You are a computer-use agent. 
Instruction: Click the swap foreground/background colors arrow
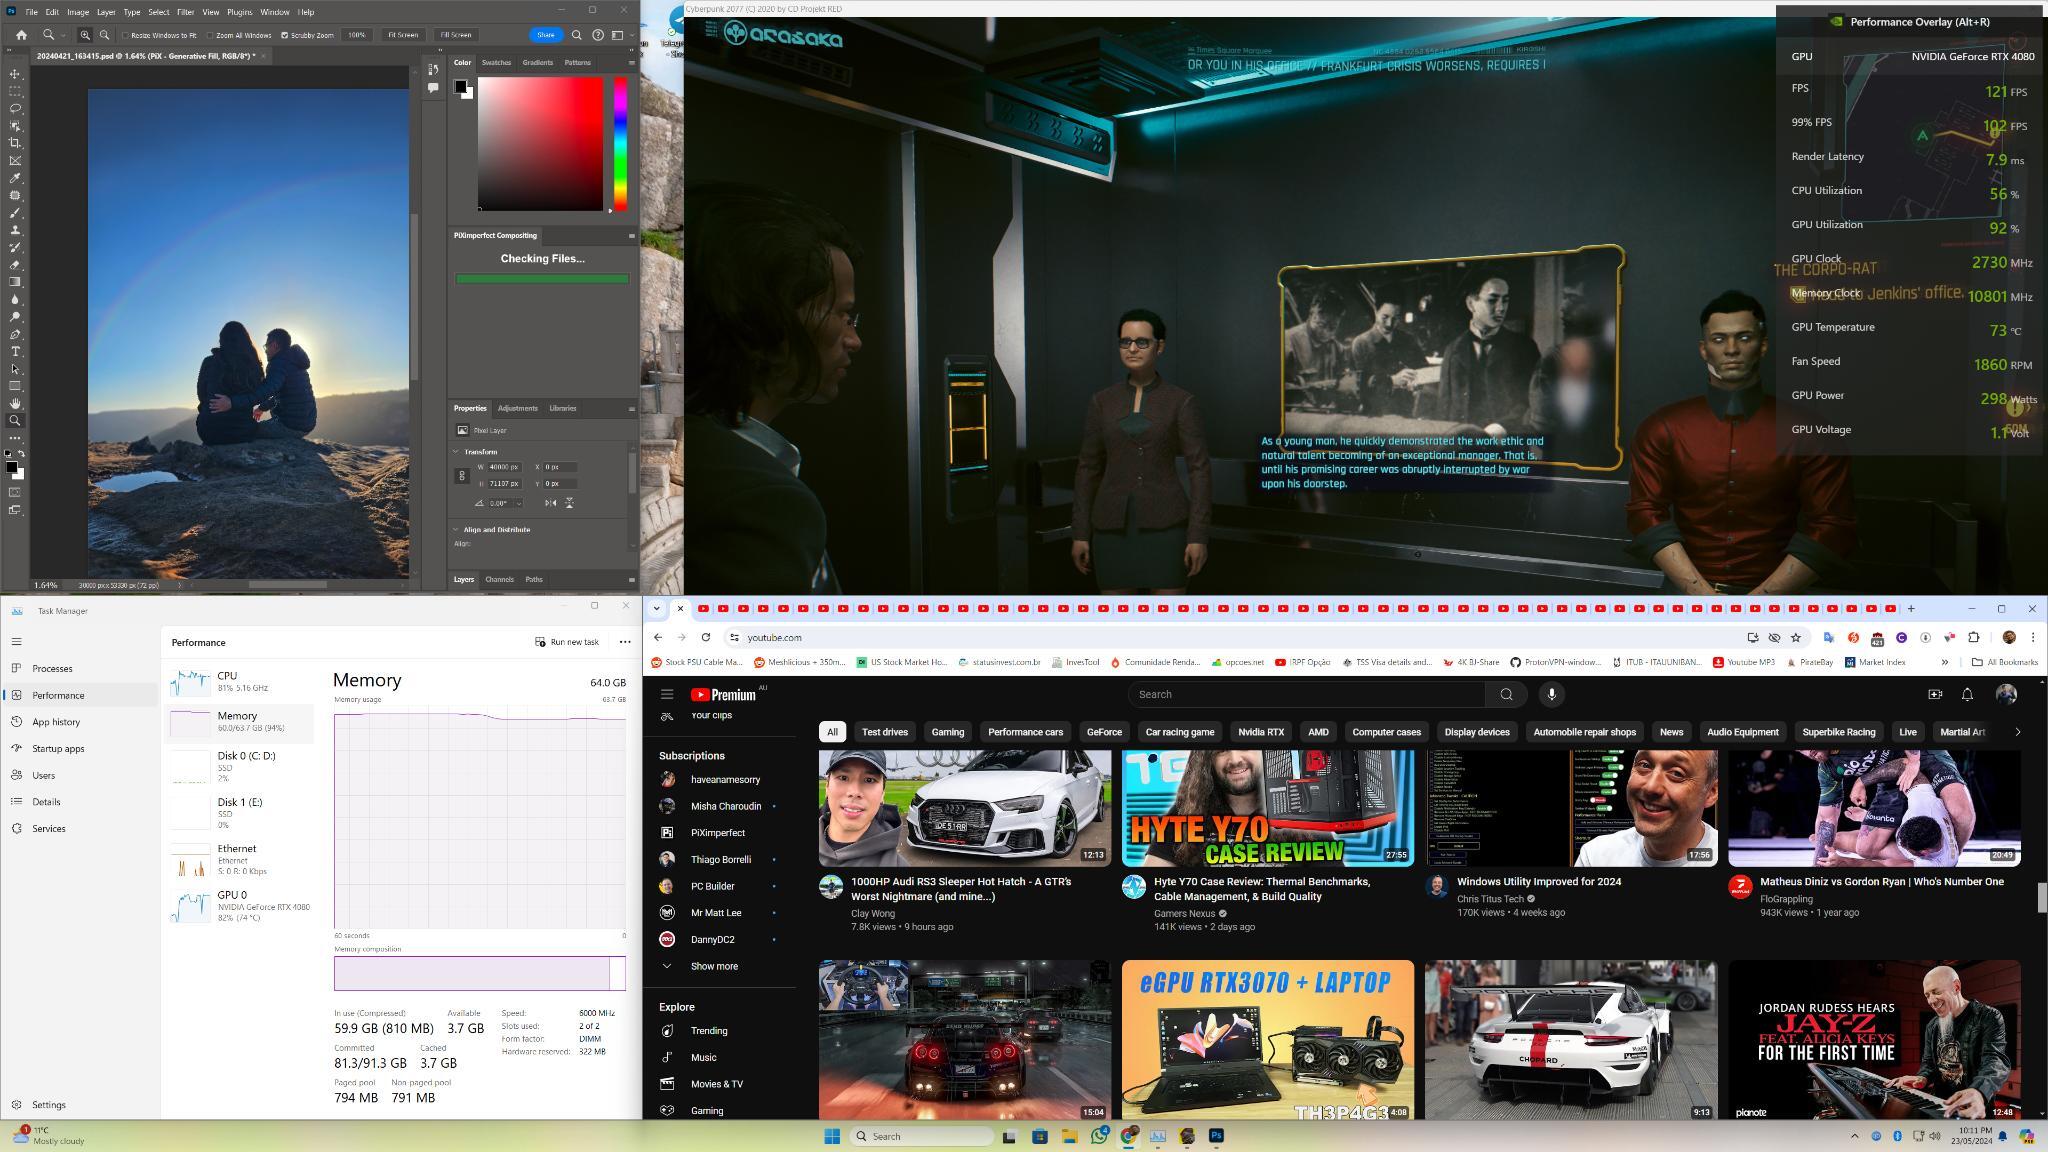click(x=22, y=453)
